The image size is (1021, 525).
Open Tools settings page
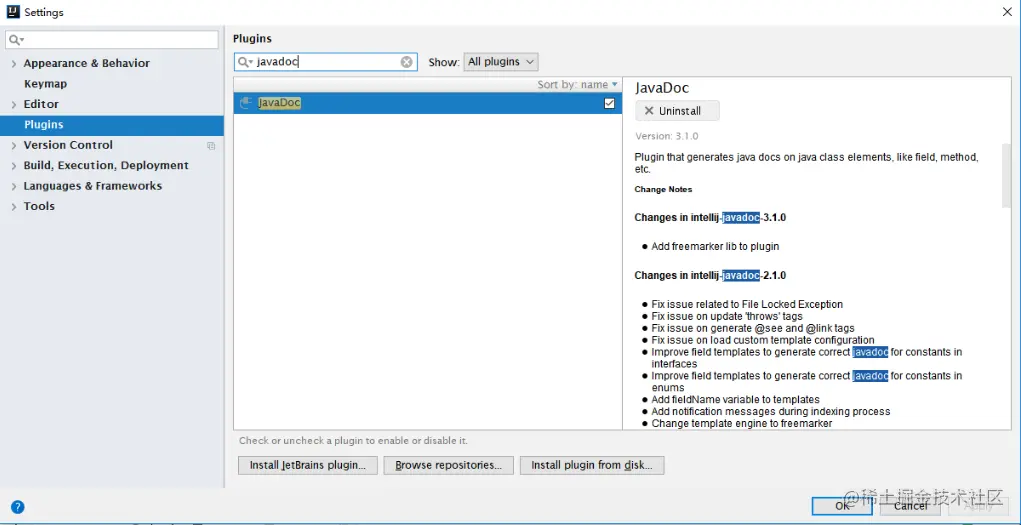pos(39,206)
